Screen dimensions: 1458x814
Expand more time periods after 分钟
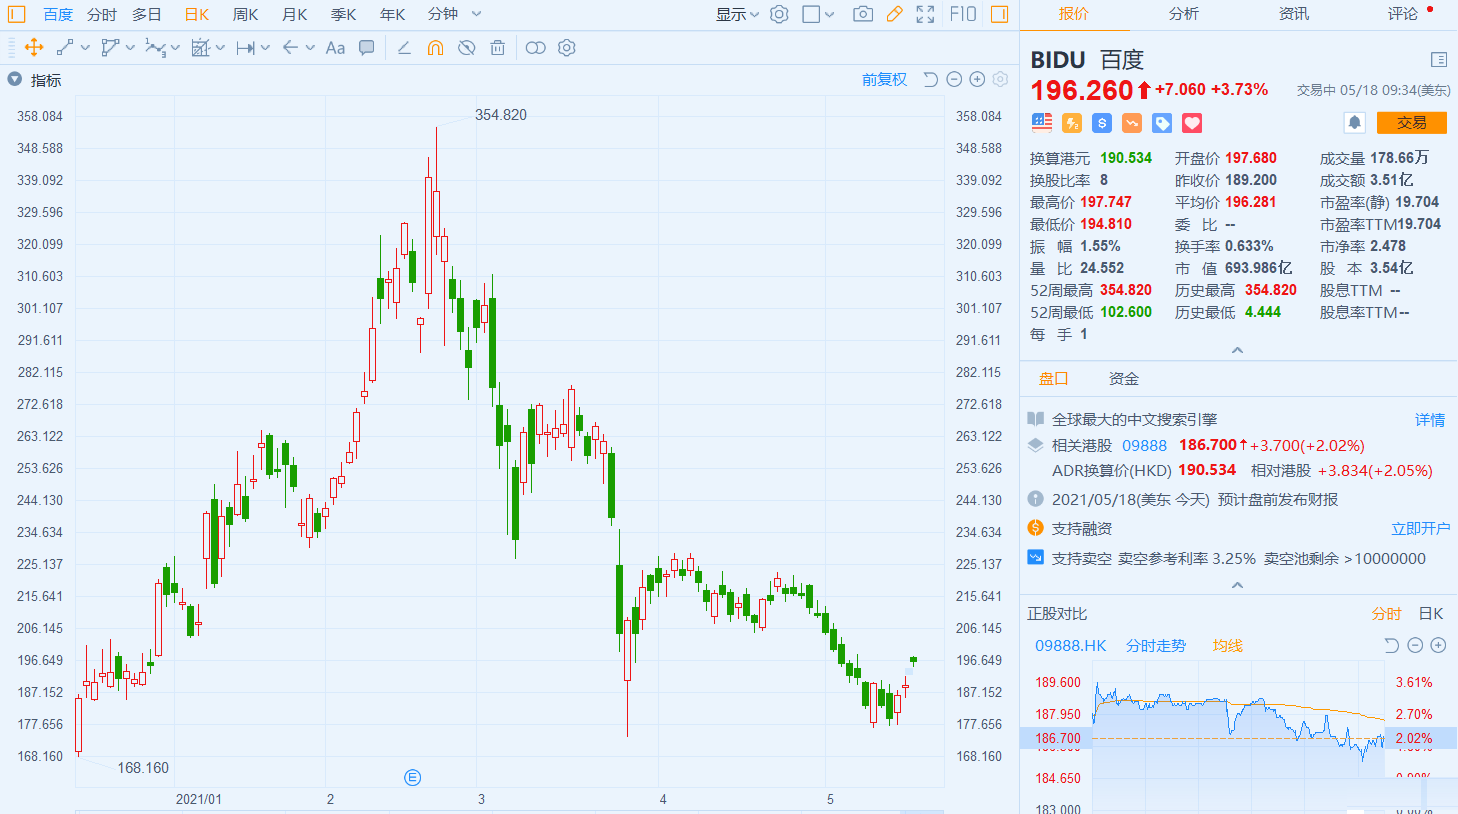pyautogui.click(x=477, y=14)
